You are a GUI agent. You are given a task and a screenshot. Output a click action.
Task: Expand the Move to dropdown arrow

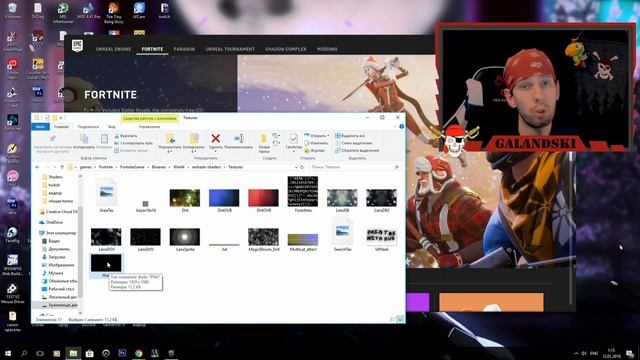click(x=170, y=151)
